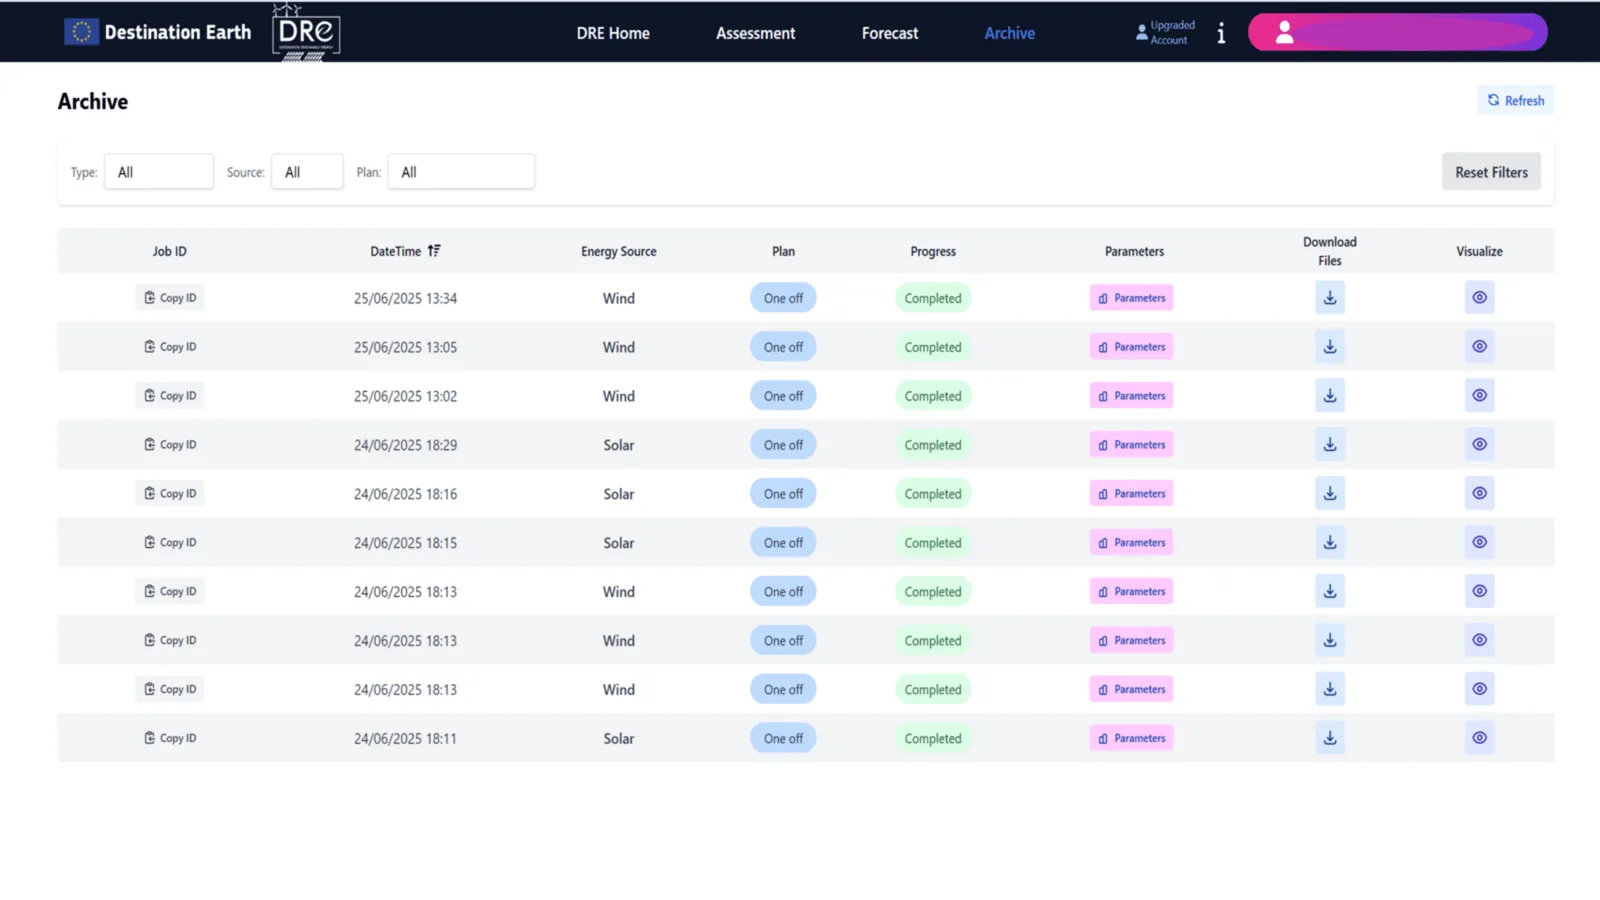Click the DRE logo
Viewport: 1600px width, 900px height.
306,33
